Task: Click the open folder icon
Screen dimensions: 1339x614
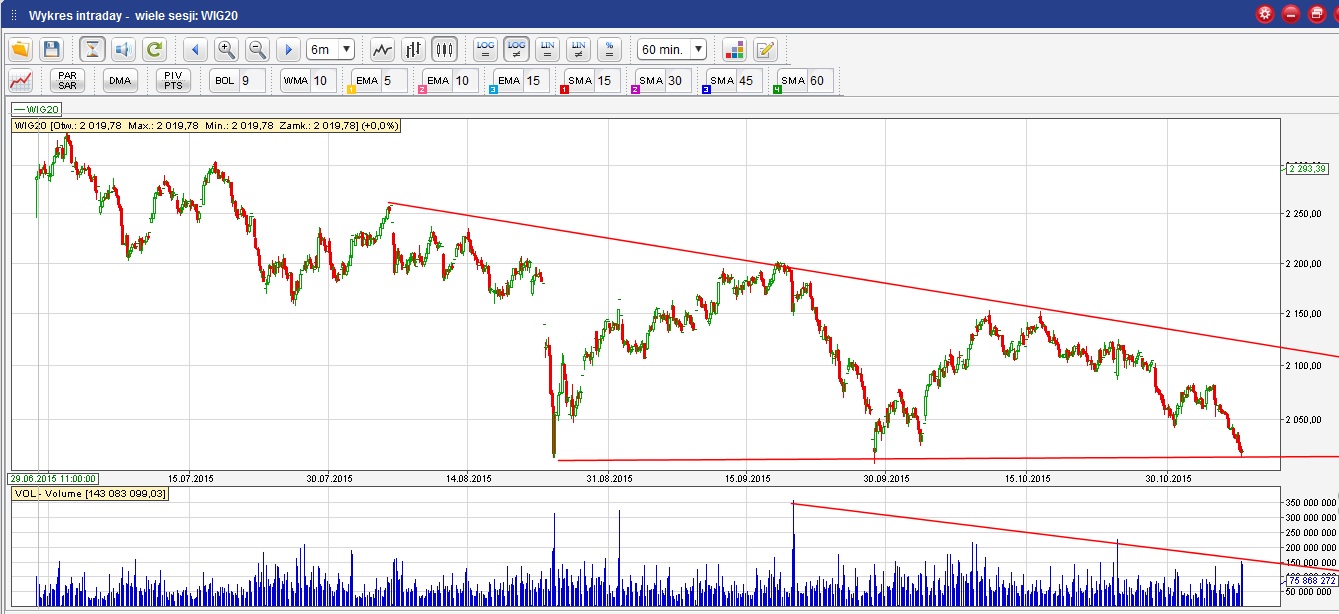Action: coord(21,49)
